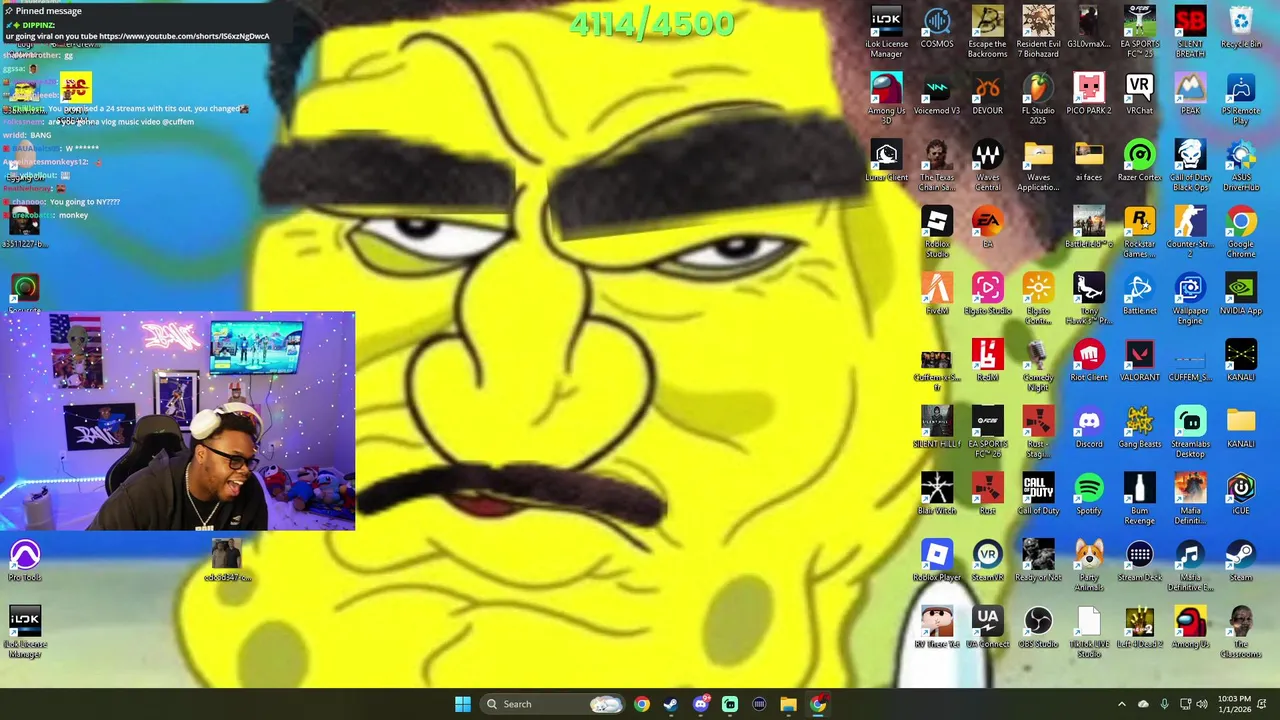Open File Explorer from the taskbar
Image resolution: width=1280 pixels, height=720 pixels.
coord(789,704)
